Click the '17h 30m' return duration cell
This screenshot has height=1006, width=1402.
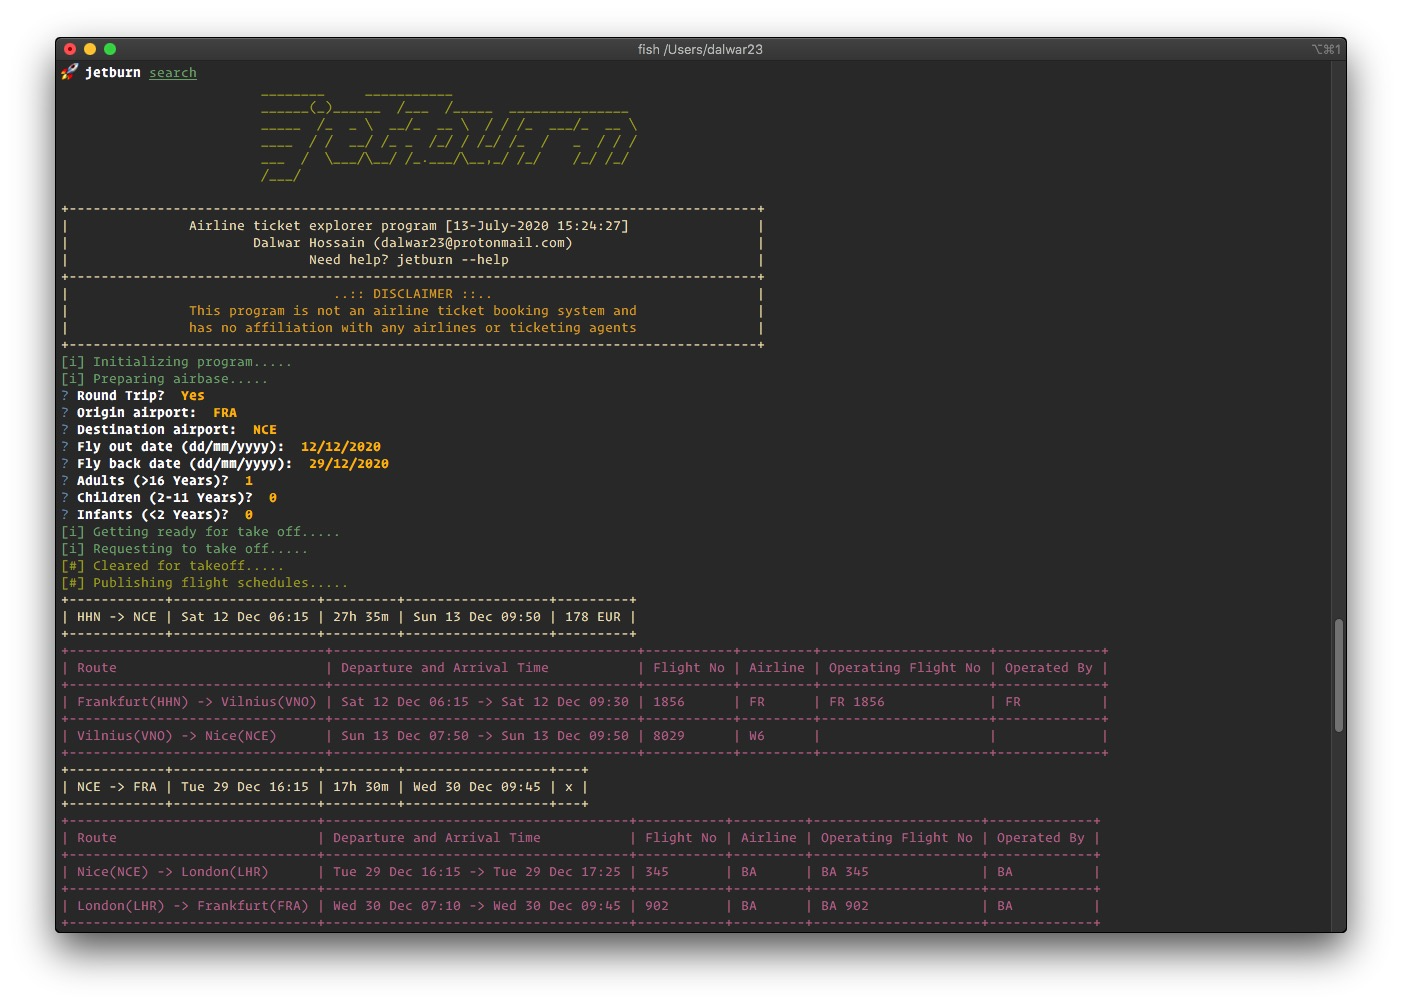pos(361,787)
